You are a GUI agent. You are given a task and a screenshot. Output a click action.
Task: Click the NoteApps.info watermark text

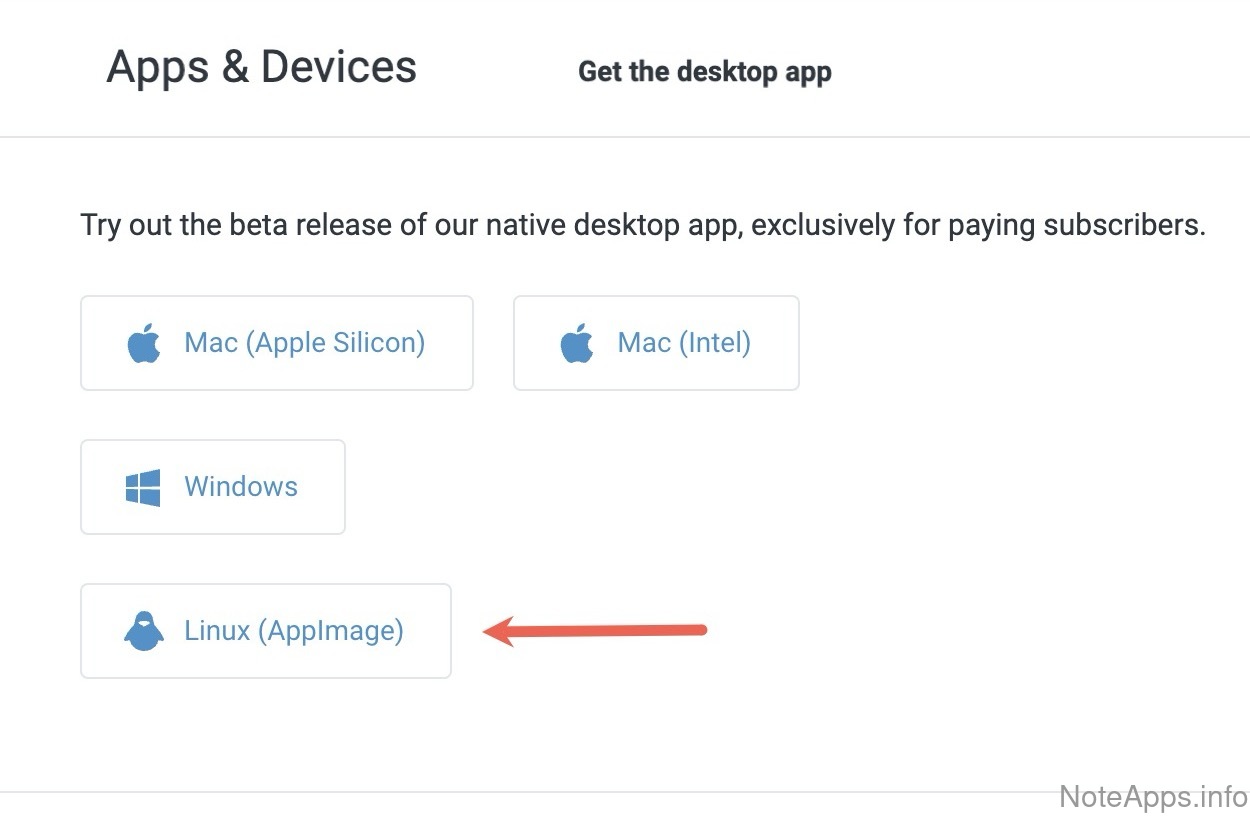coord(1153,797)
